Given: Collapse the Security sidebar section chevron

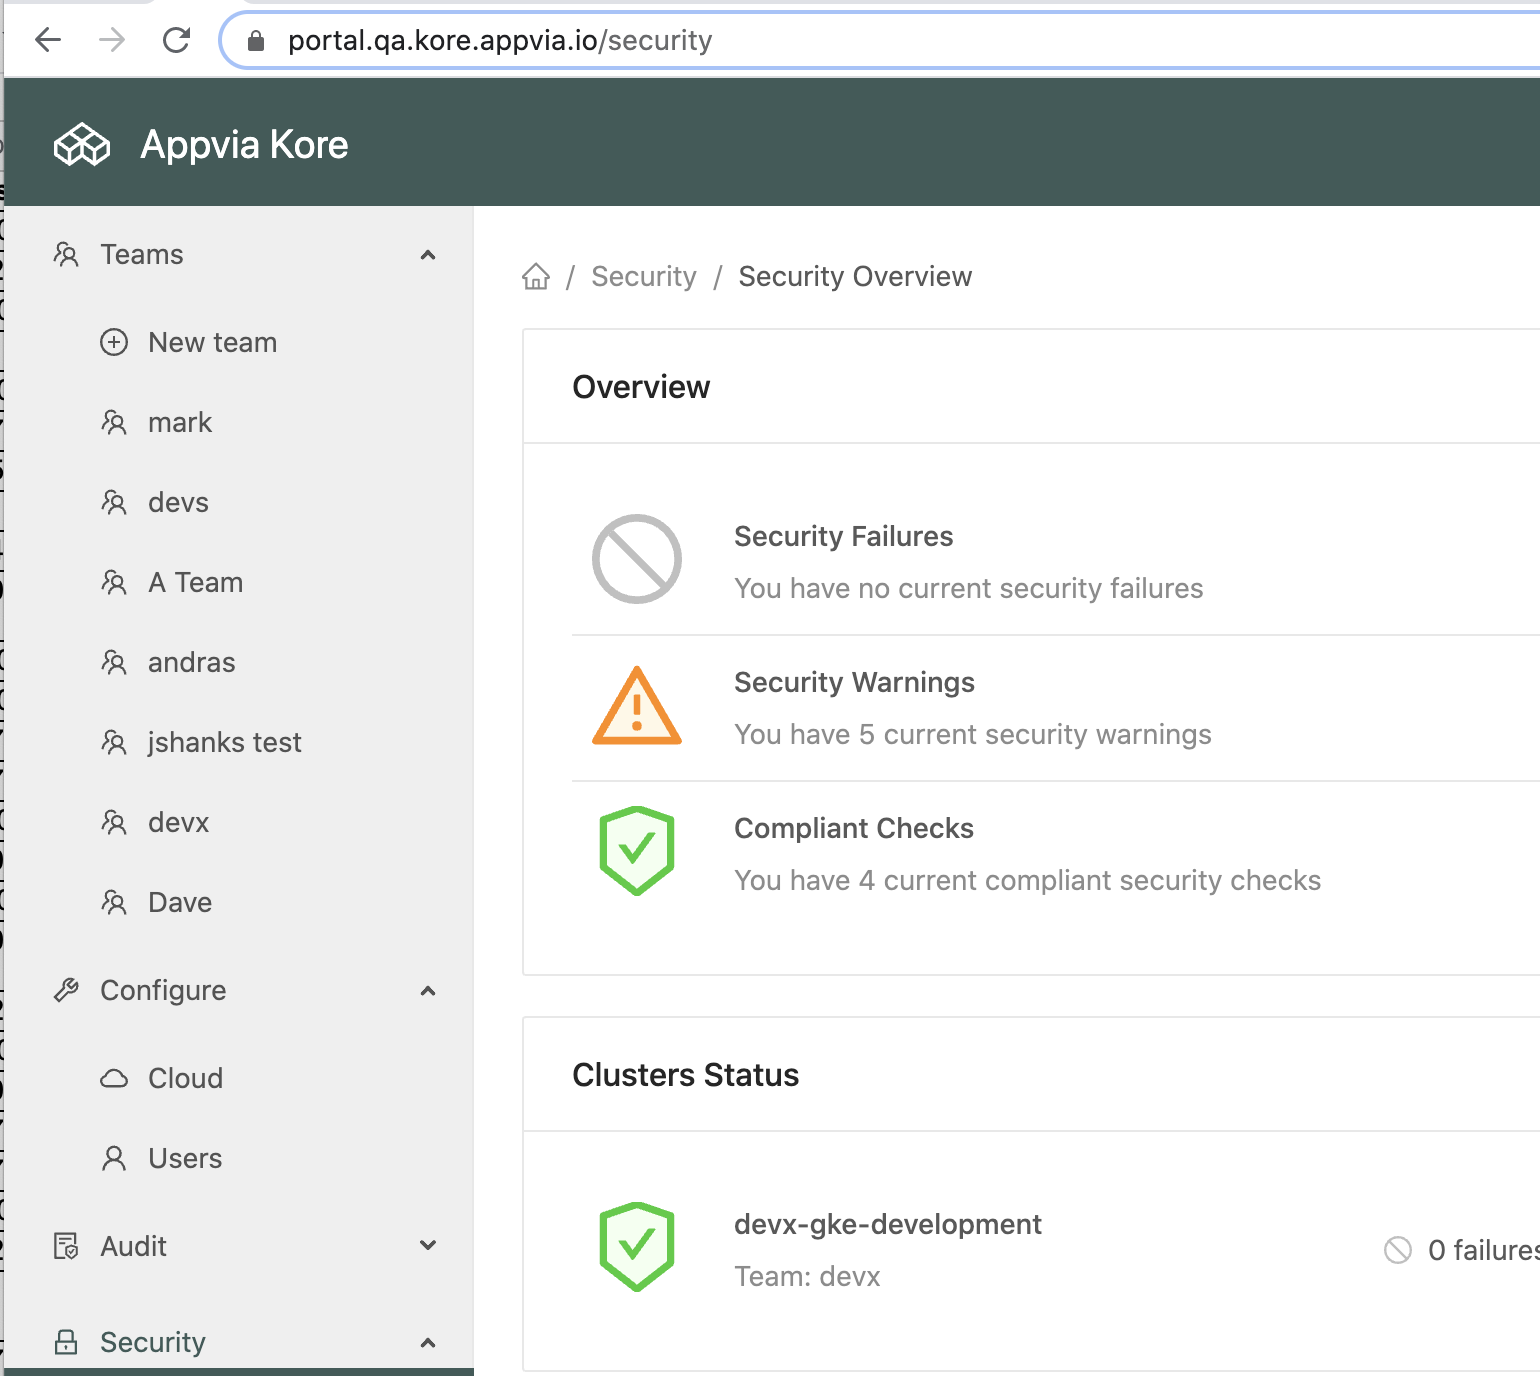Looking at the screenshot, I should click(x=428, y=1343).
